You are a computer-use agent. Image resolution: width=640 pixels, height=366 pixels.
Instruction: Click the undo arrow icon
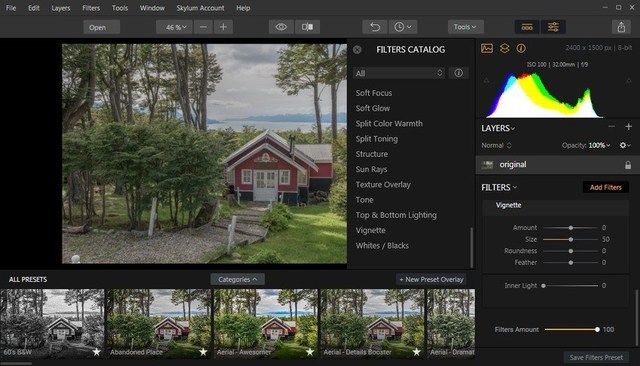tap(375, 27)
